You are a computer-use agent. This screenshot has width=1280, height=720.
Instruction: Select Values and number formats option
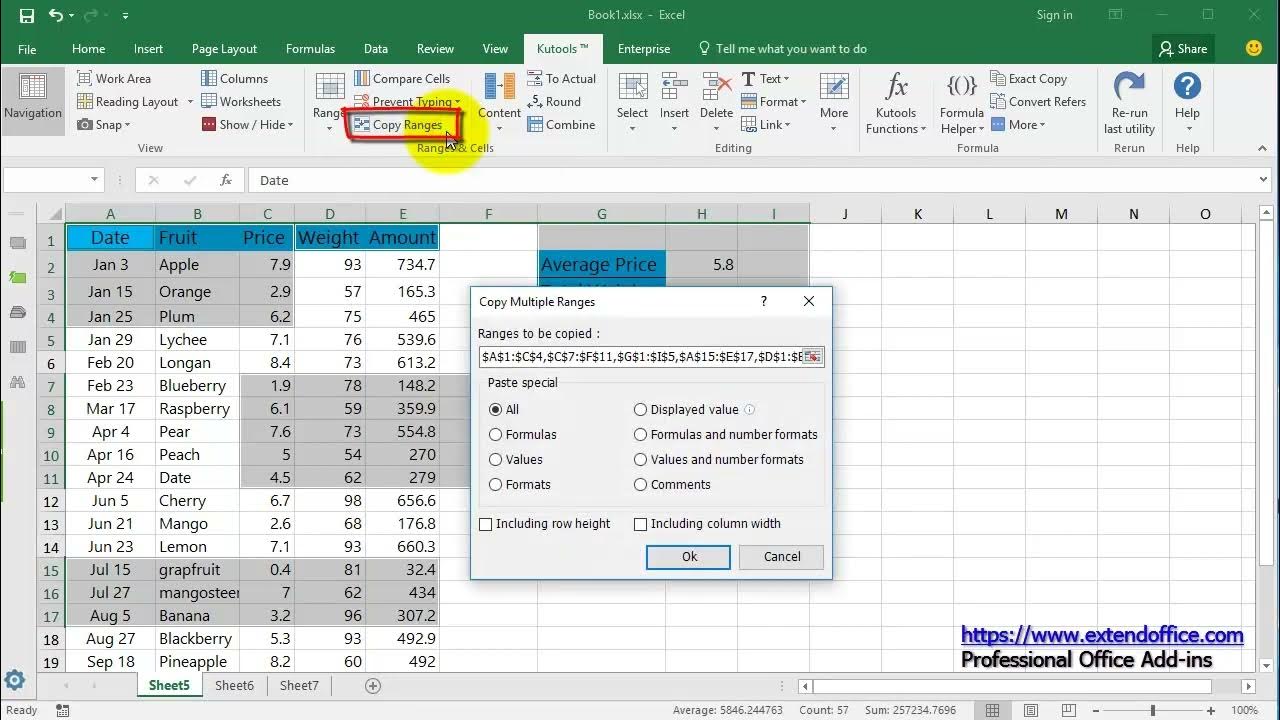pos(719,459)
